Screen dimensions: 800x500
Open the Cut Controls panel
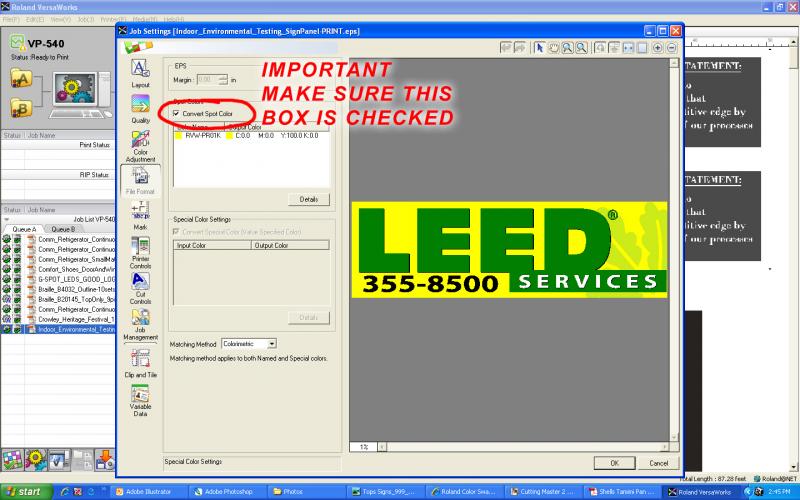point(140,288)
